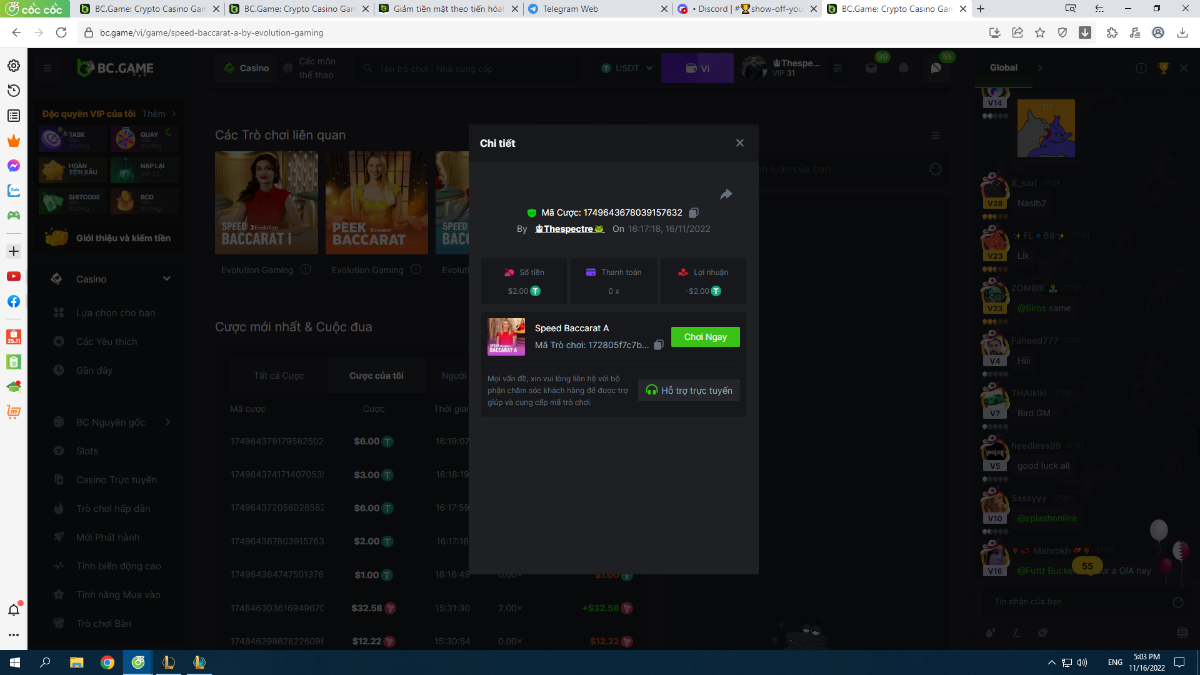Click the share arrow icon in details dialog
The width and height of the screenshot is (1200, 675).
coord(726,194)
